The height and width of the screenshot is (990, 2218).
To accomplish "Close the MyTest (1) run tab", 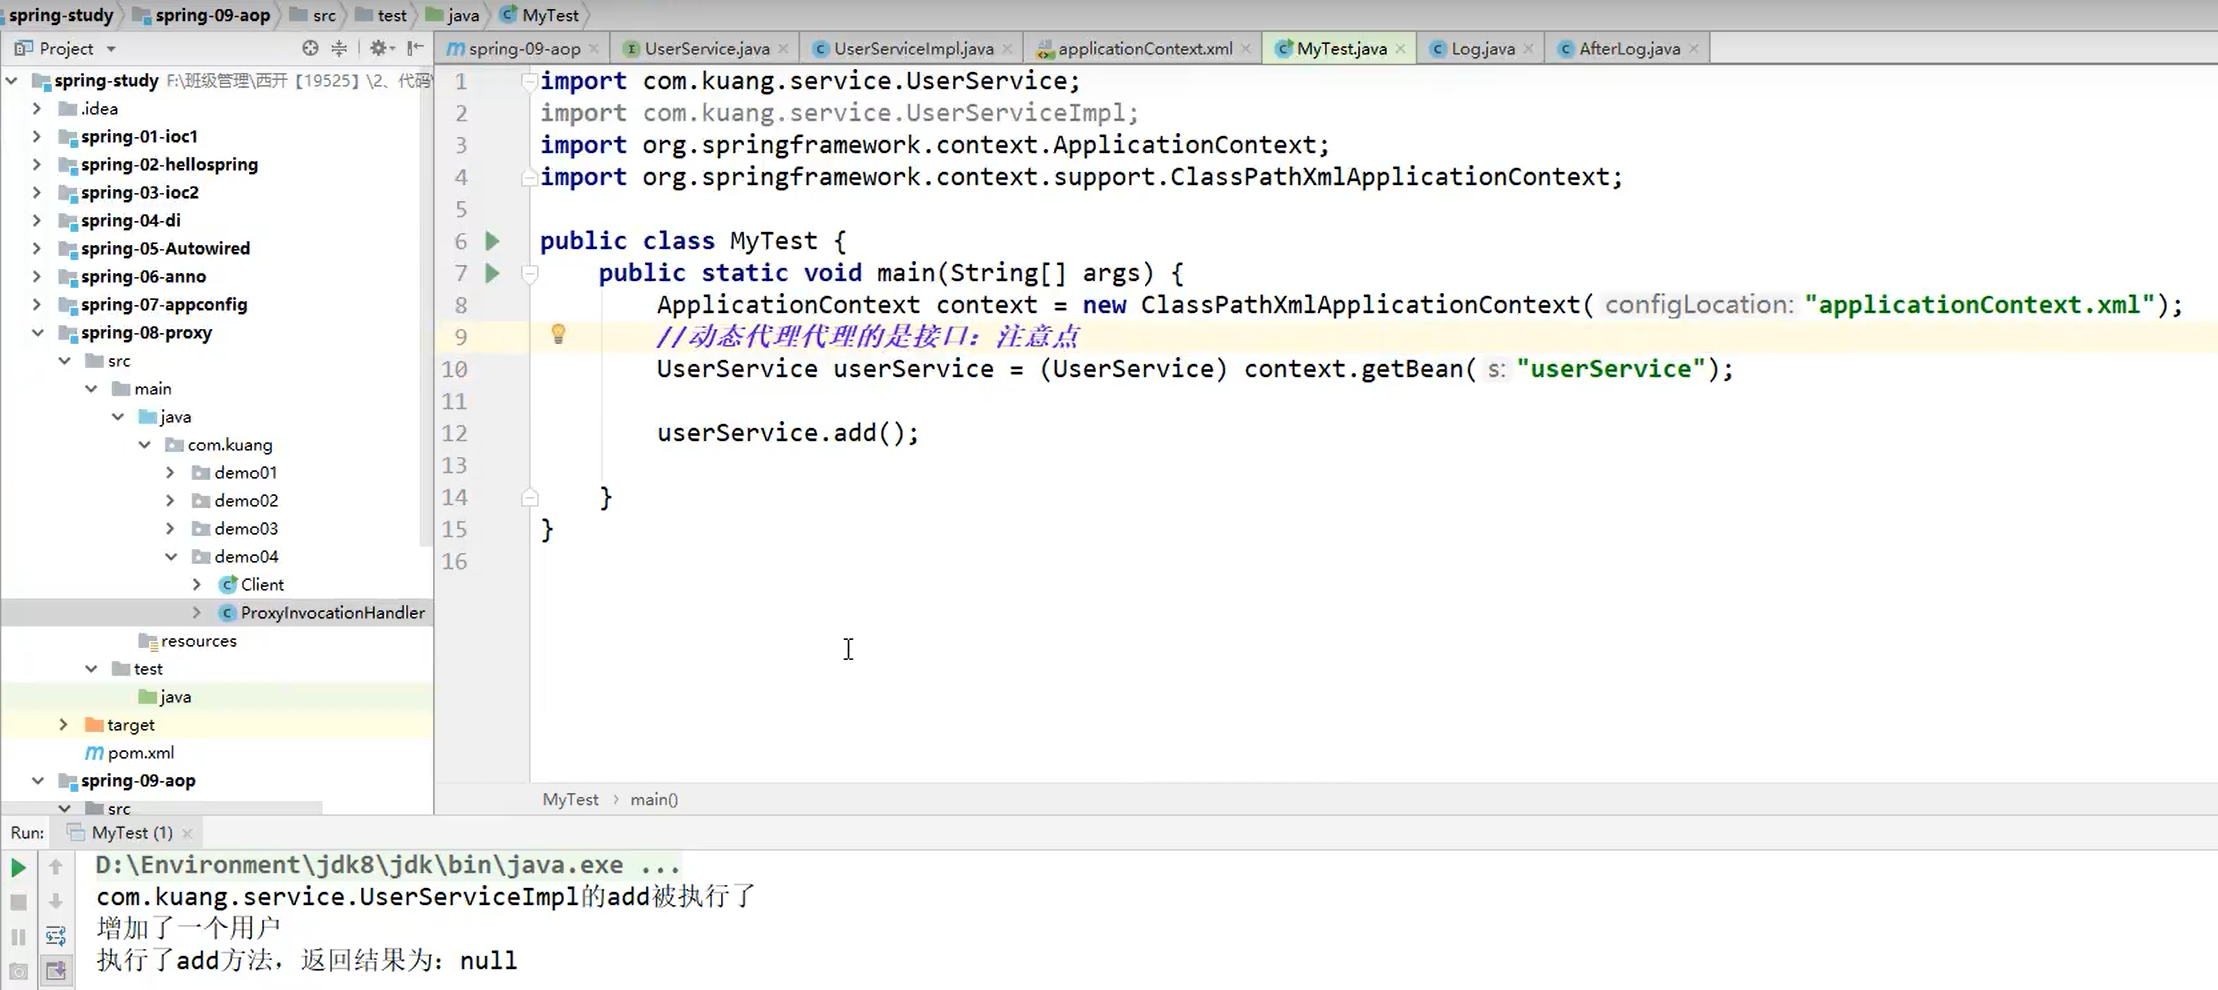I will click(187, 833).
